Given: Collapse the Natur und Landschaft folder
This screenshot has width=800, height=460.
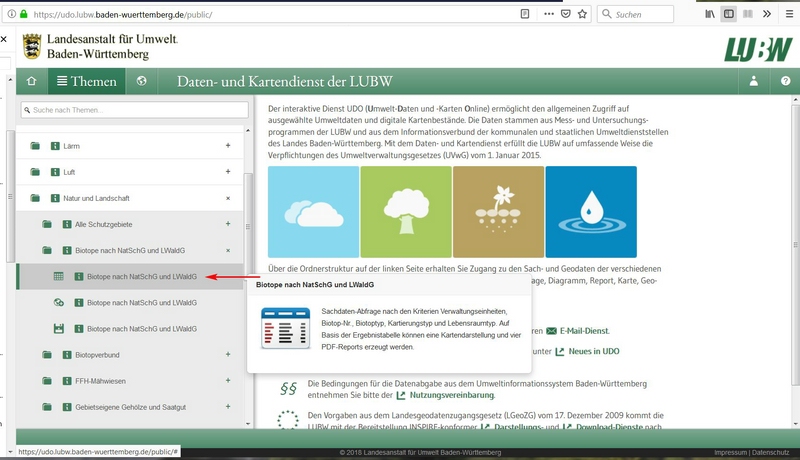Looking at the screenshot, I should pos(228,198).
